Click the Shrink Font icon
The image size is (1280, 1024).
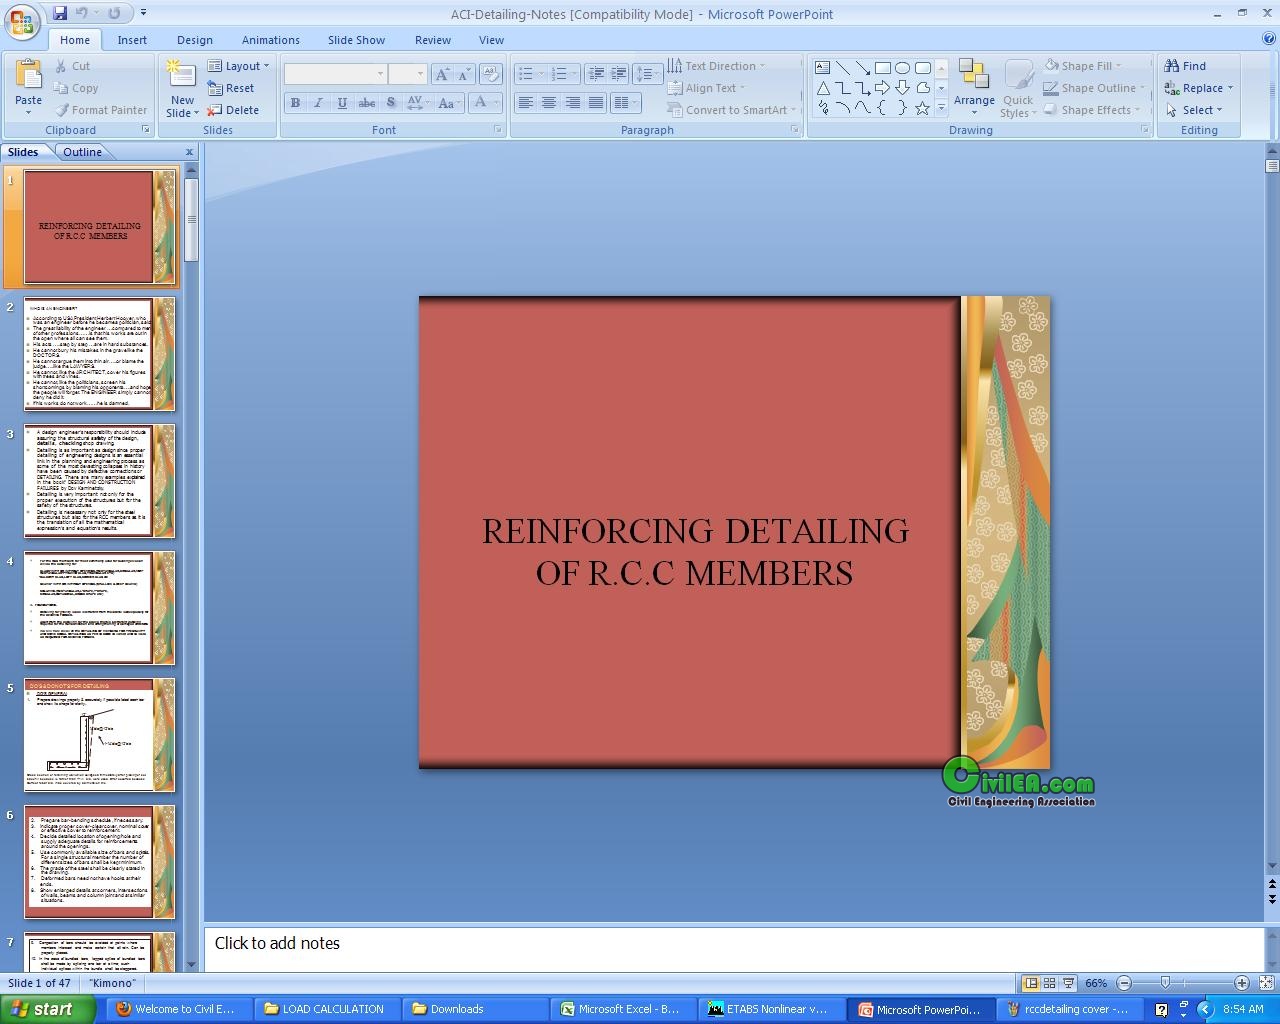point(463,74)
